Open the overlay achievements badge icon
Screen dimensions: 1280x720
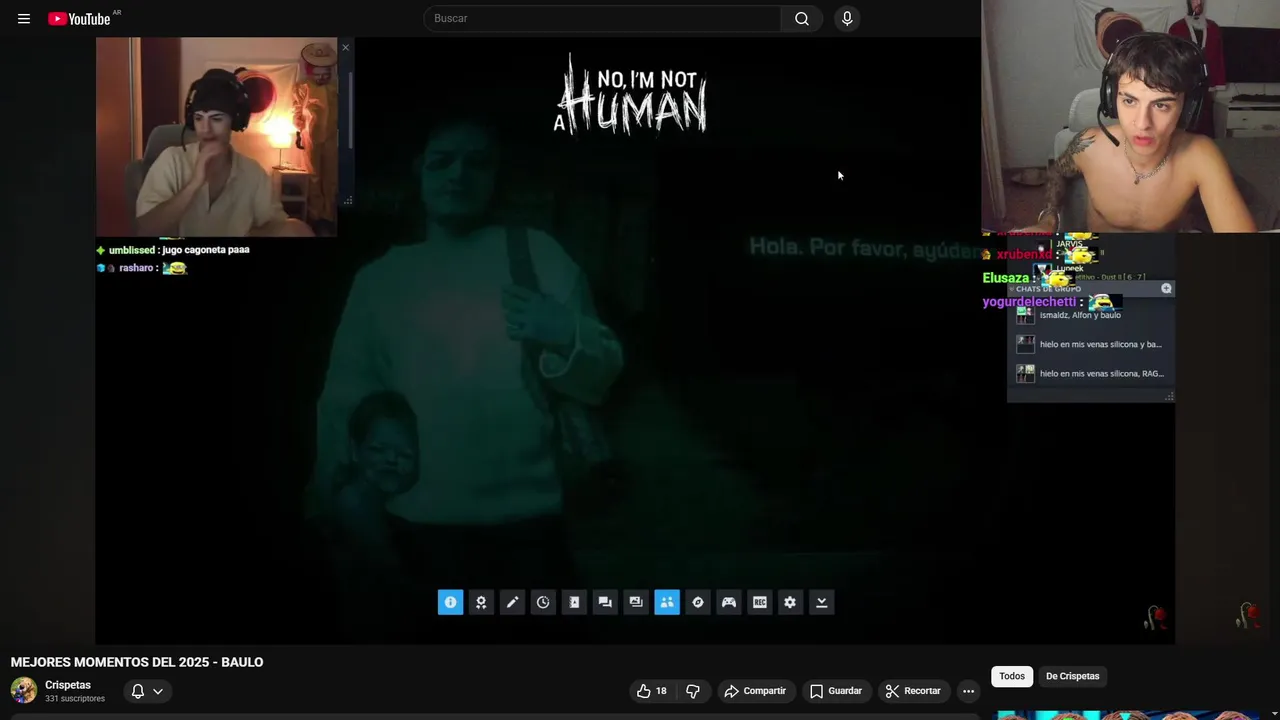click(x=481, y=602)
